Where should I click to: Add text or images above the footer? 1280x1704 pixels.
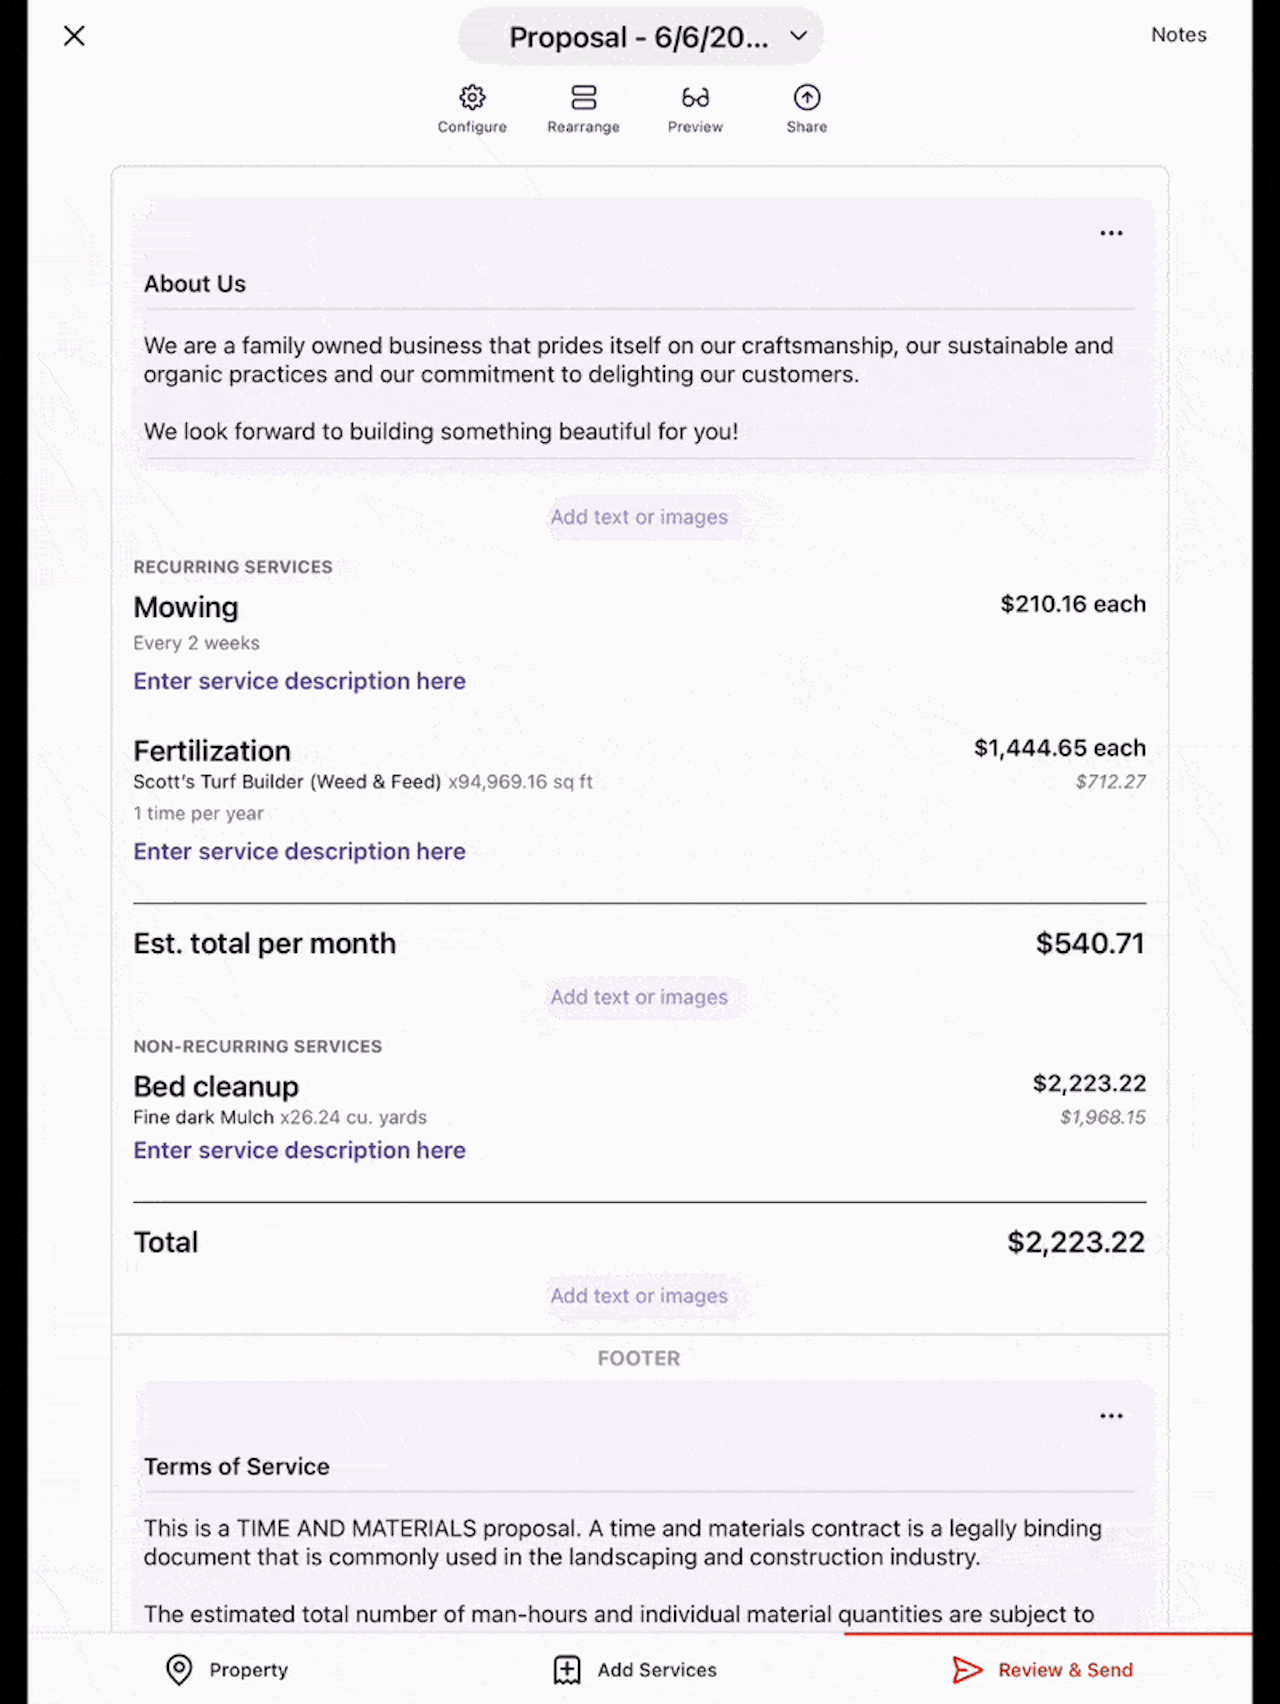(639, 1296)
